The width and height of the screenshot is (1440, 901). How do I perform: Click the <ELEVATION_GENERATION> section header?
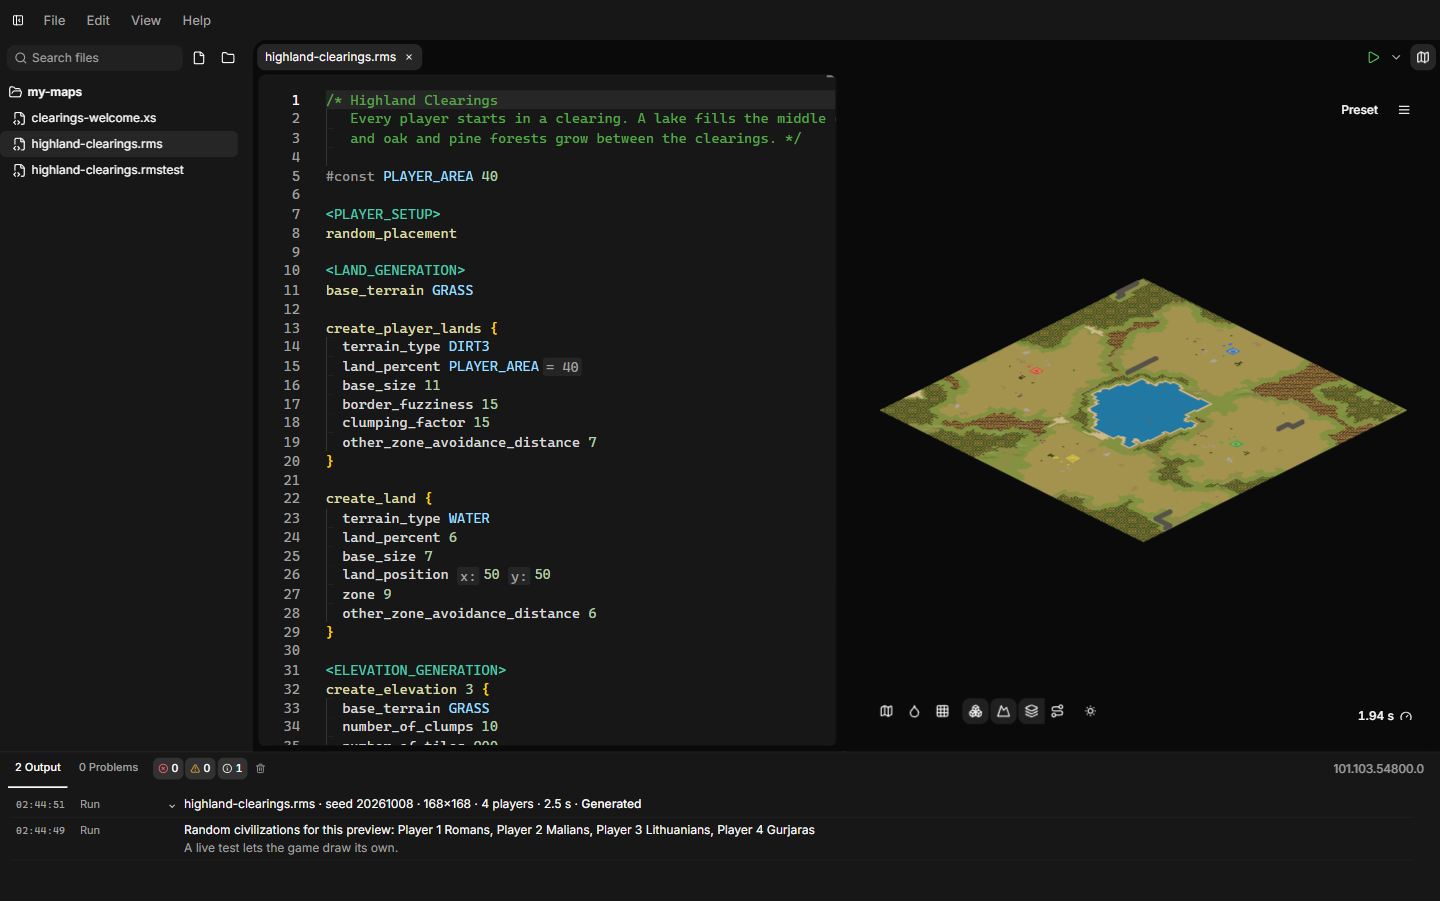(x=416, y=670)
